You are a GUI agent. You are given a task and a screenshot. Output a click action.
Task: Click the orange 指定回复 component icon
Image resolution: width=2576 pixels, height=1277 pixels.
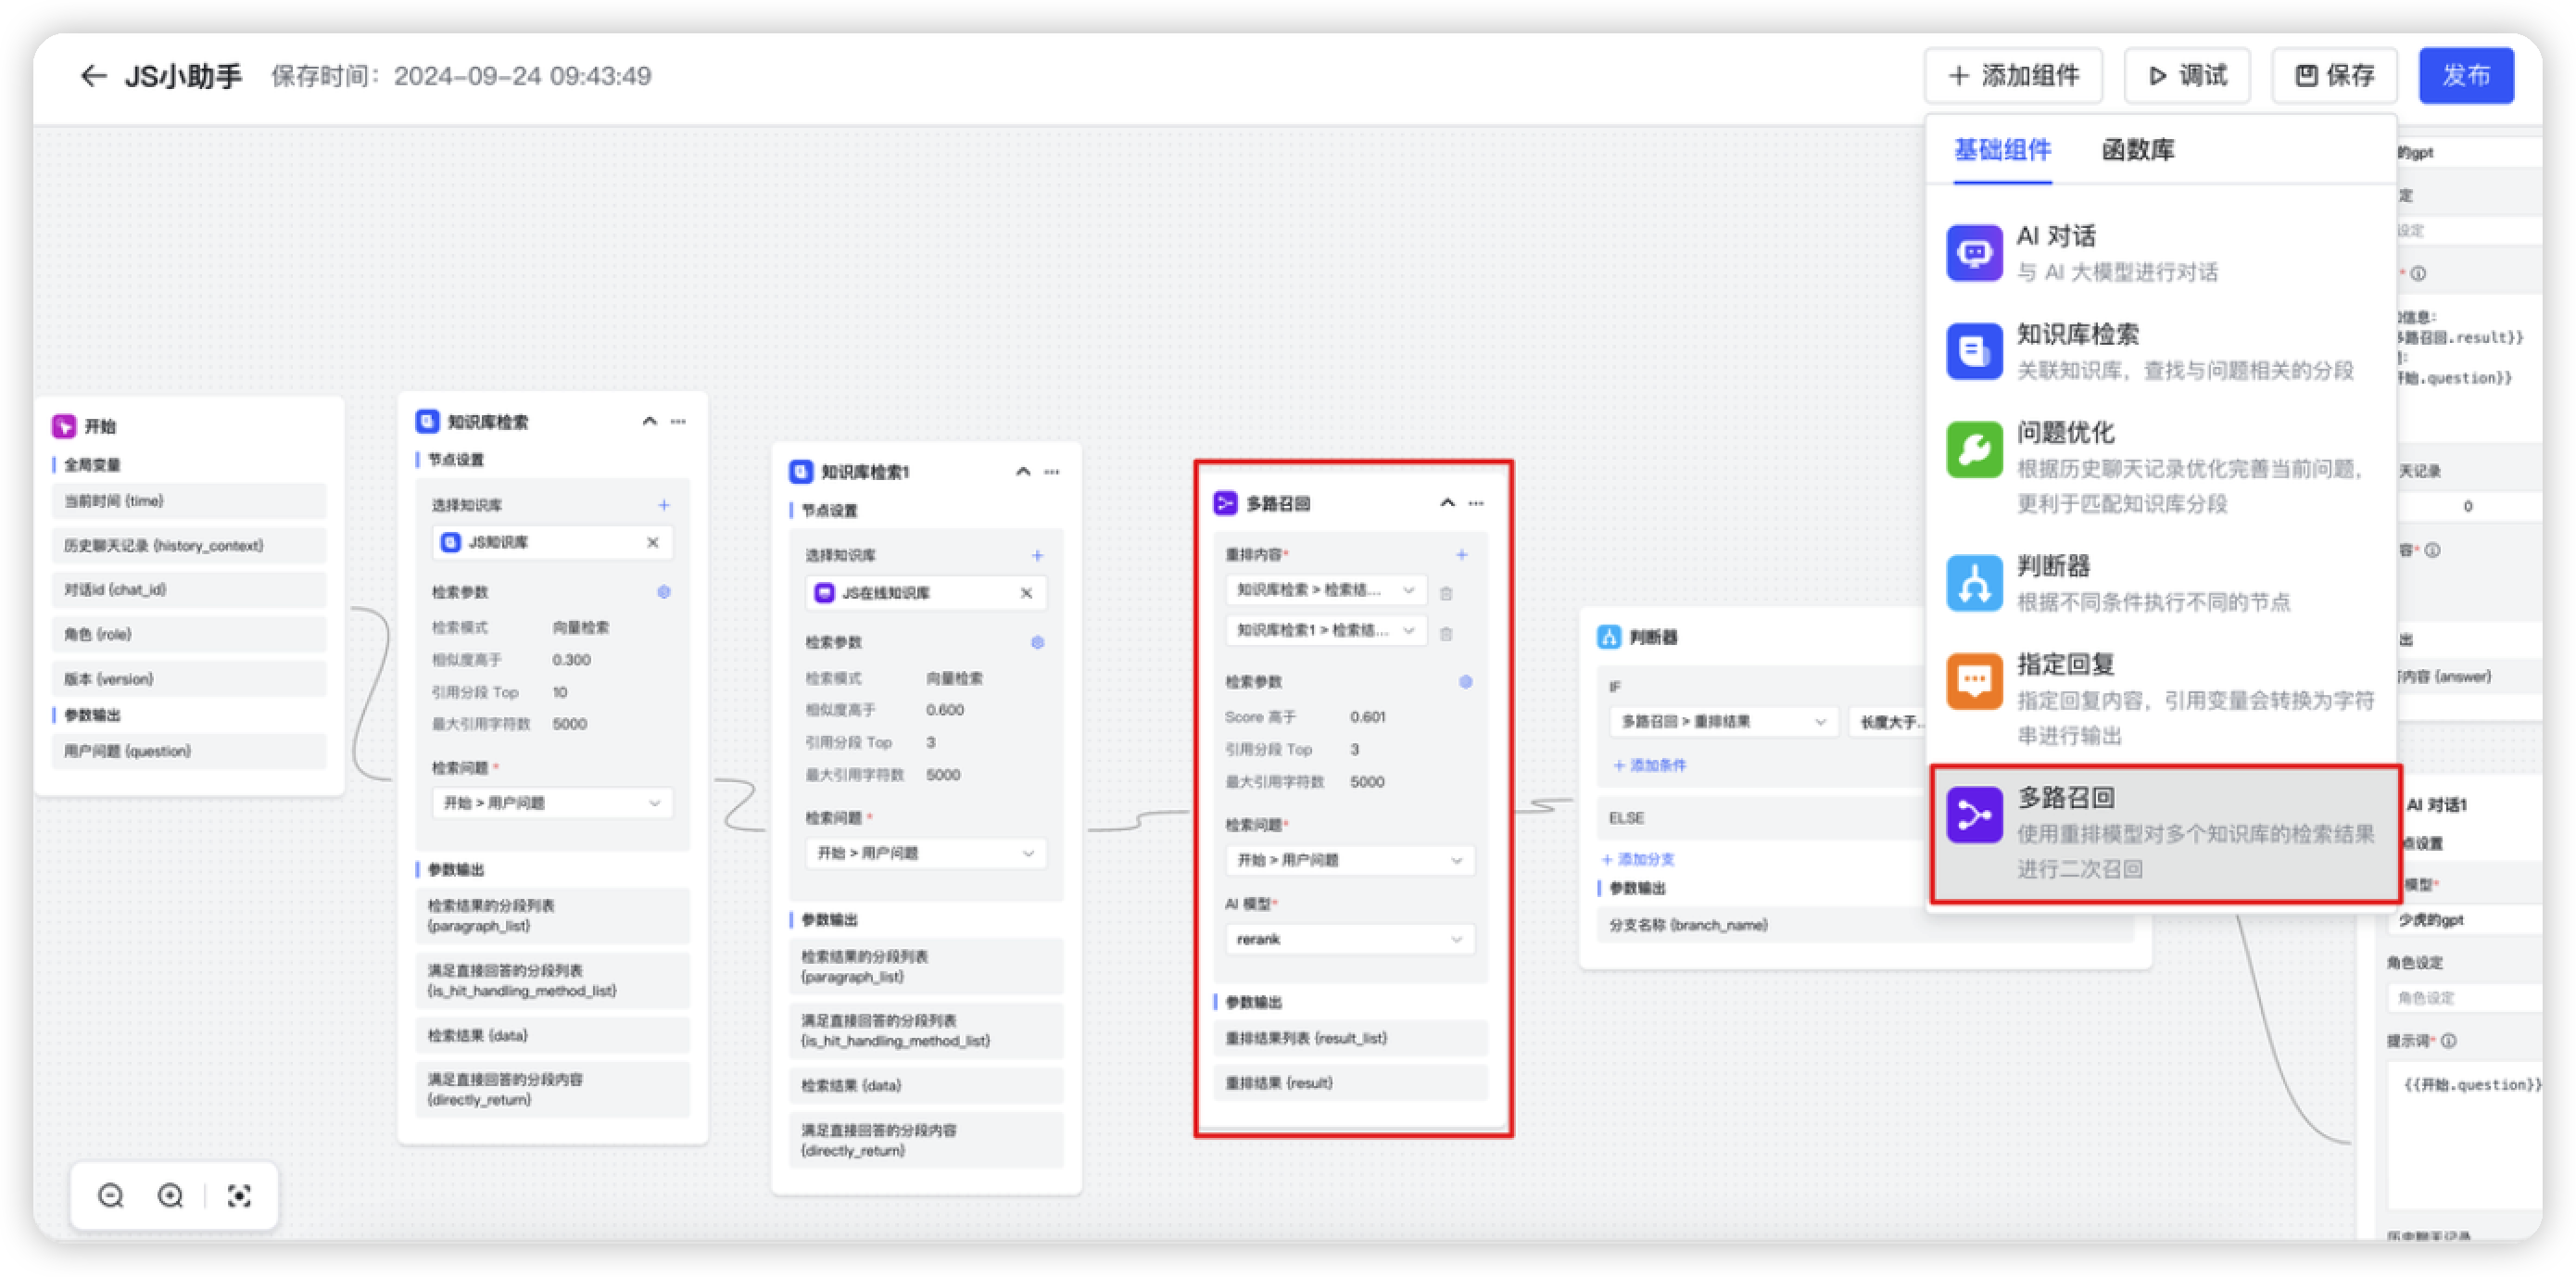[x=1974, y=681]
